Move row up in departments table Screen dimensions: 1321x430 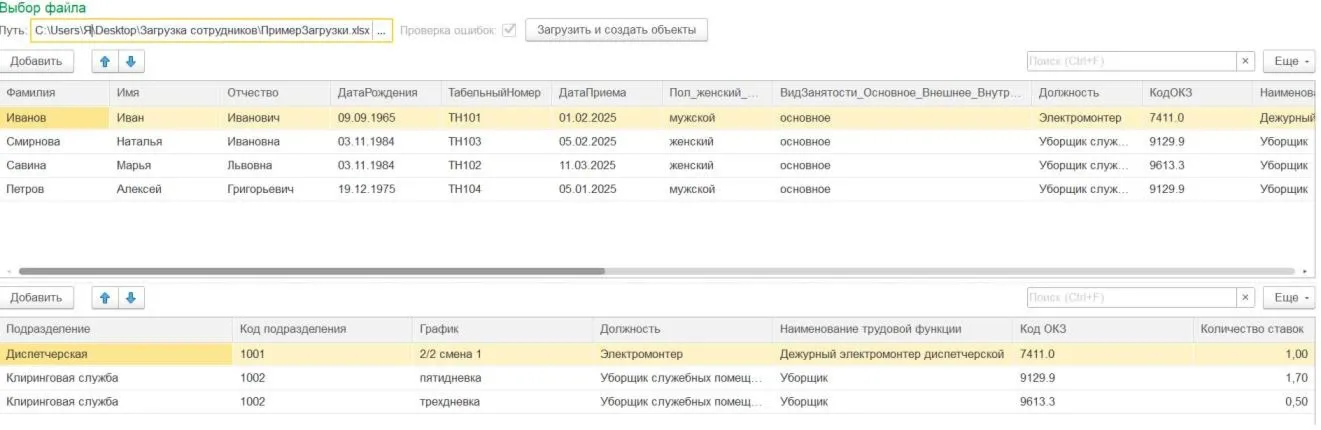pos(105,297)
